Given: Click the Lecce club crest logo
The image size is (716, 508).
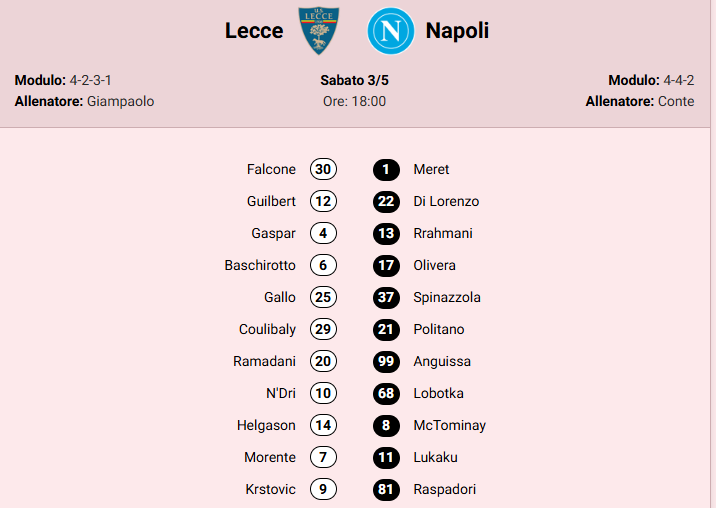Looking at the screenshot, I should (319, 31).
